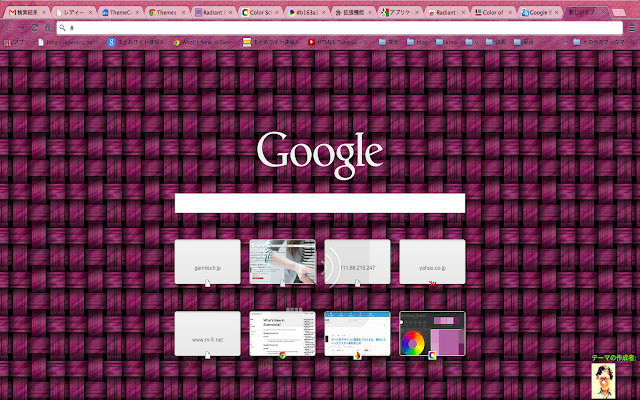Open the www.m-fr.net tile
The height and width of the screenshot is (400, 640).
coord(208,333)
